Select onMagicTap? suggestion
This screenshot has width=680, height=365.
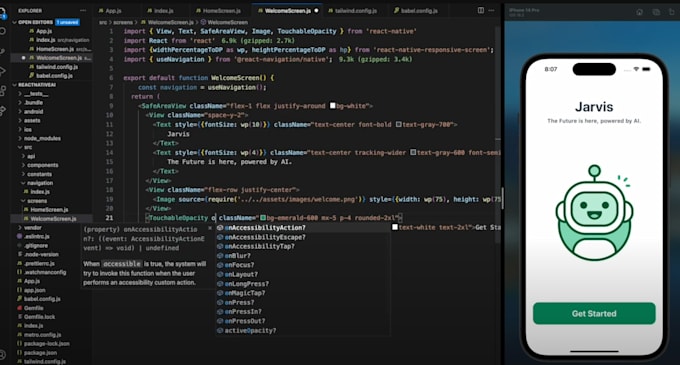pyautogui.click(x=303, y=293)
